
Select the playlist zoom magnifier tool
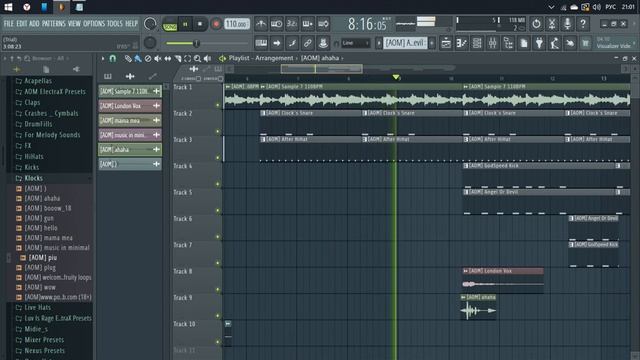197,59
